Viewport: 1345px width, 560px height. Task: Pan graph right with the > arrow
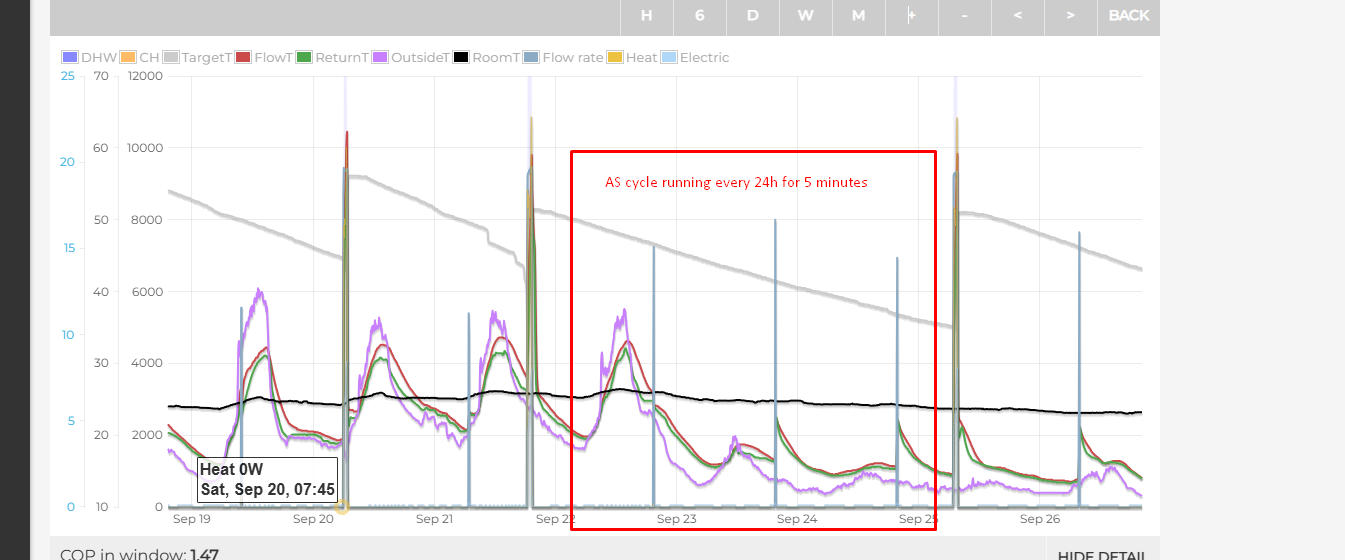click(x=1070, y=16)
